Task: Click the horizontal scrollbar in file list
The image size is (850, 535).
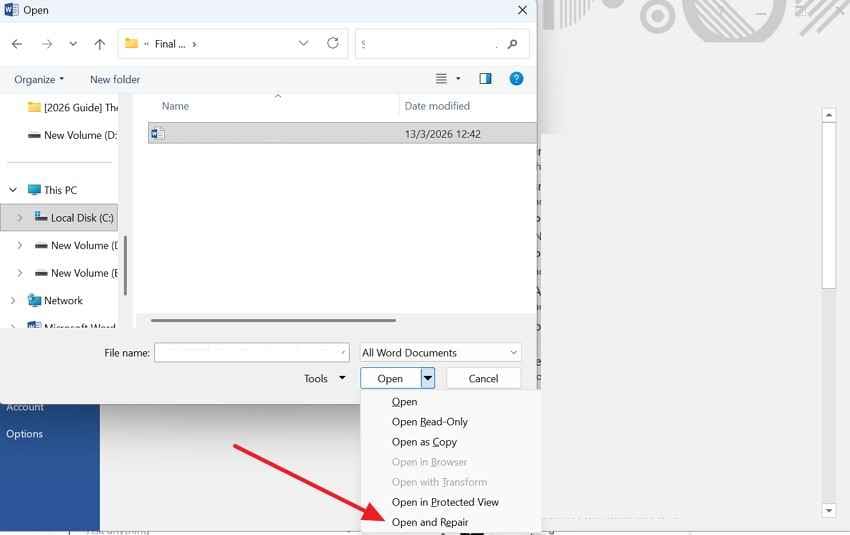Action: (x=273, y=320)
